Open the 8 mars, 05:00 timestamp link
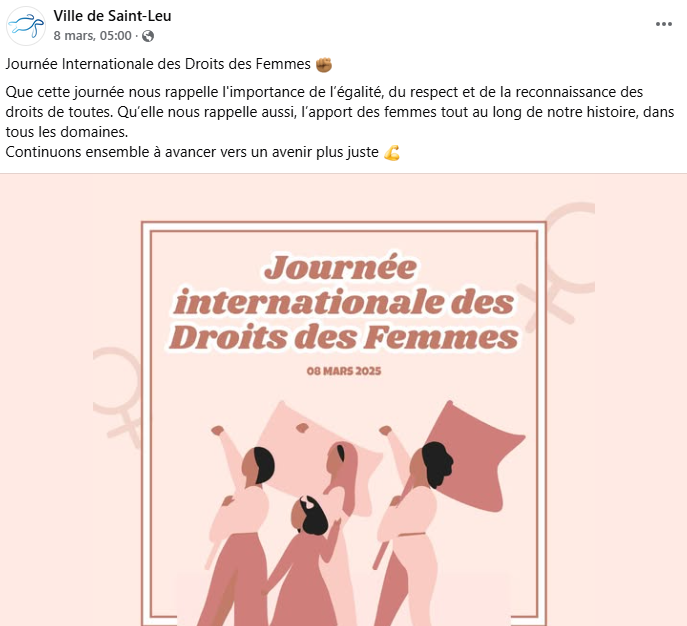 (92, 35)
